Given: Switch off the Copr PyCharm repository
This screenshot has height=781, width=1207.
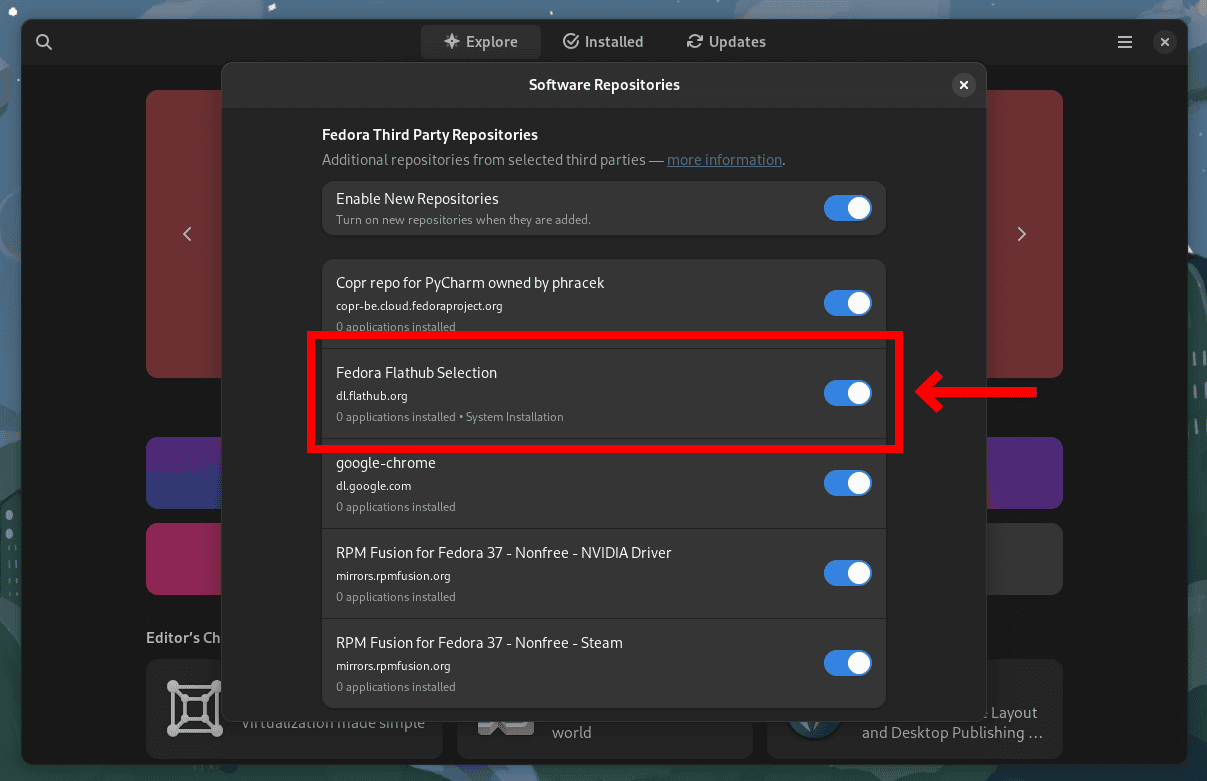Looking at the screenshot, I should pyautogui.click(x=847, y=303).
